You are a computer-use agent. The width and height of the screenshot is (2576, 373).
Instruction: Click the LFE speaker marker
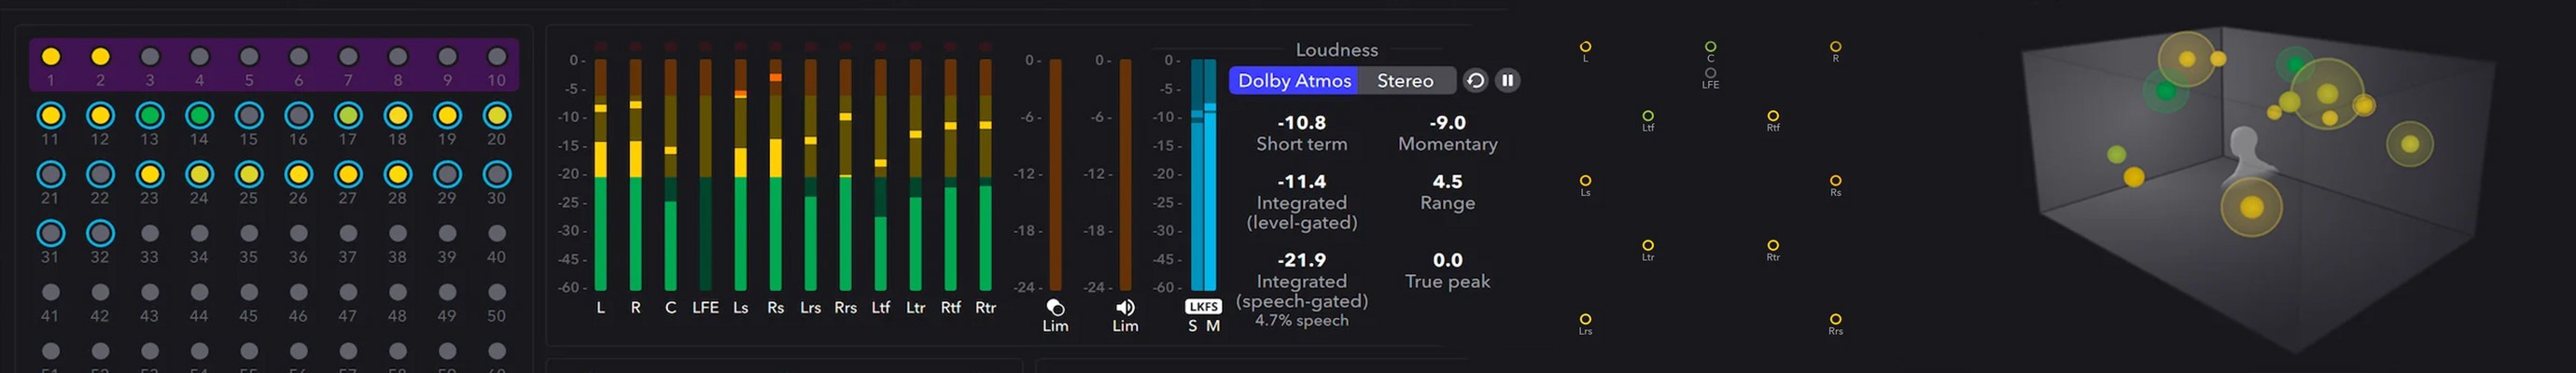1710,73
